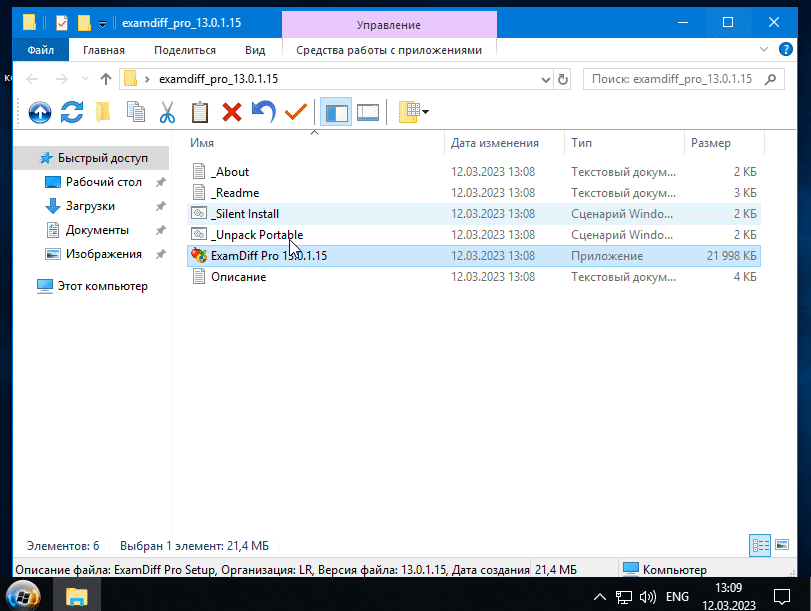Open the notification center icon

click(782, 597)
